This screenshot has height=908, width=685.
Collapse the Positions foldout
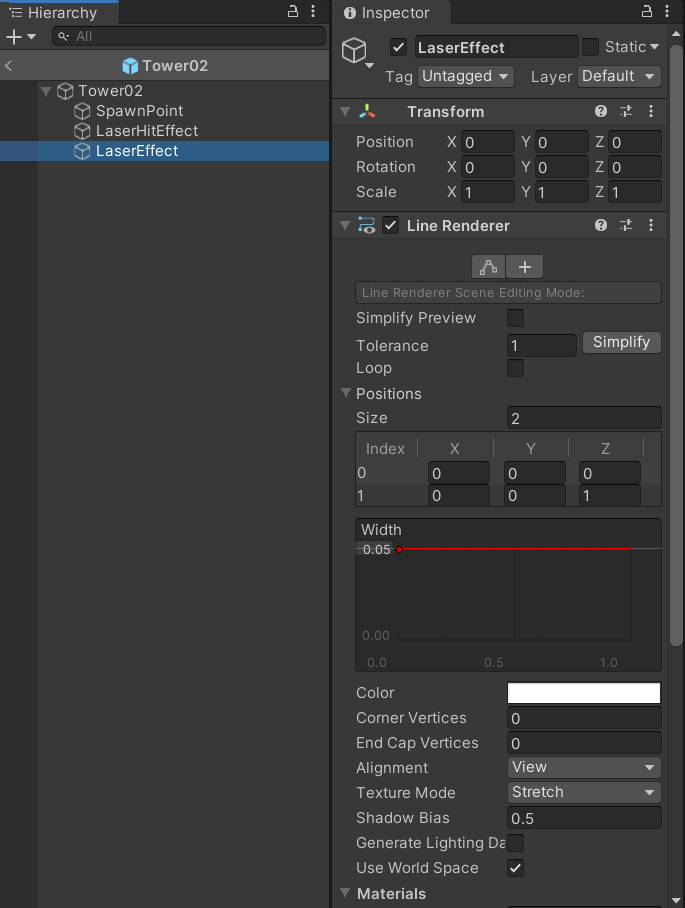346,394
